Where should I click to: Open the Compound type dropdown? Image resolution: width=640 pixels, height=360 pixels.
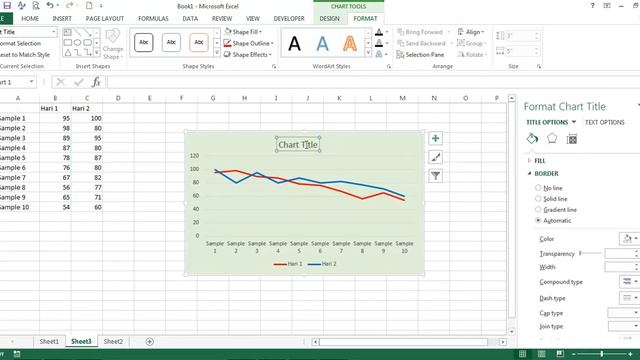[629, 282]
